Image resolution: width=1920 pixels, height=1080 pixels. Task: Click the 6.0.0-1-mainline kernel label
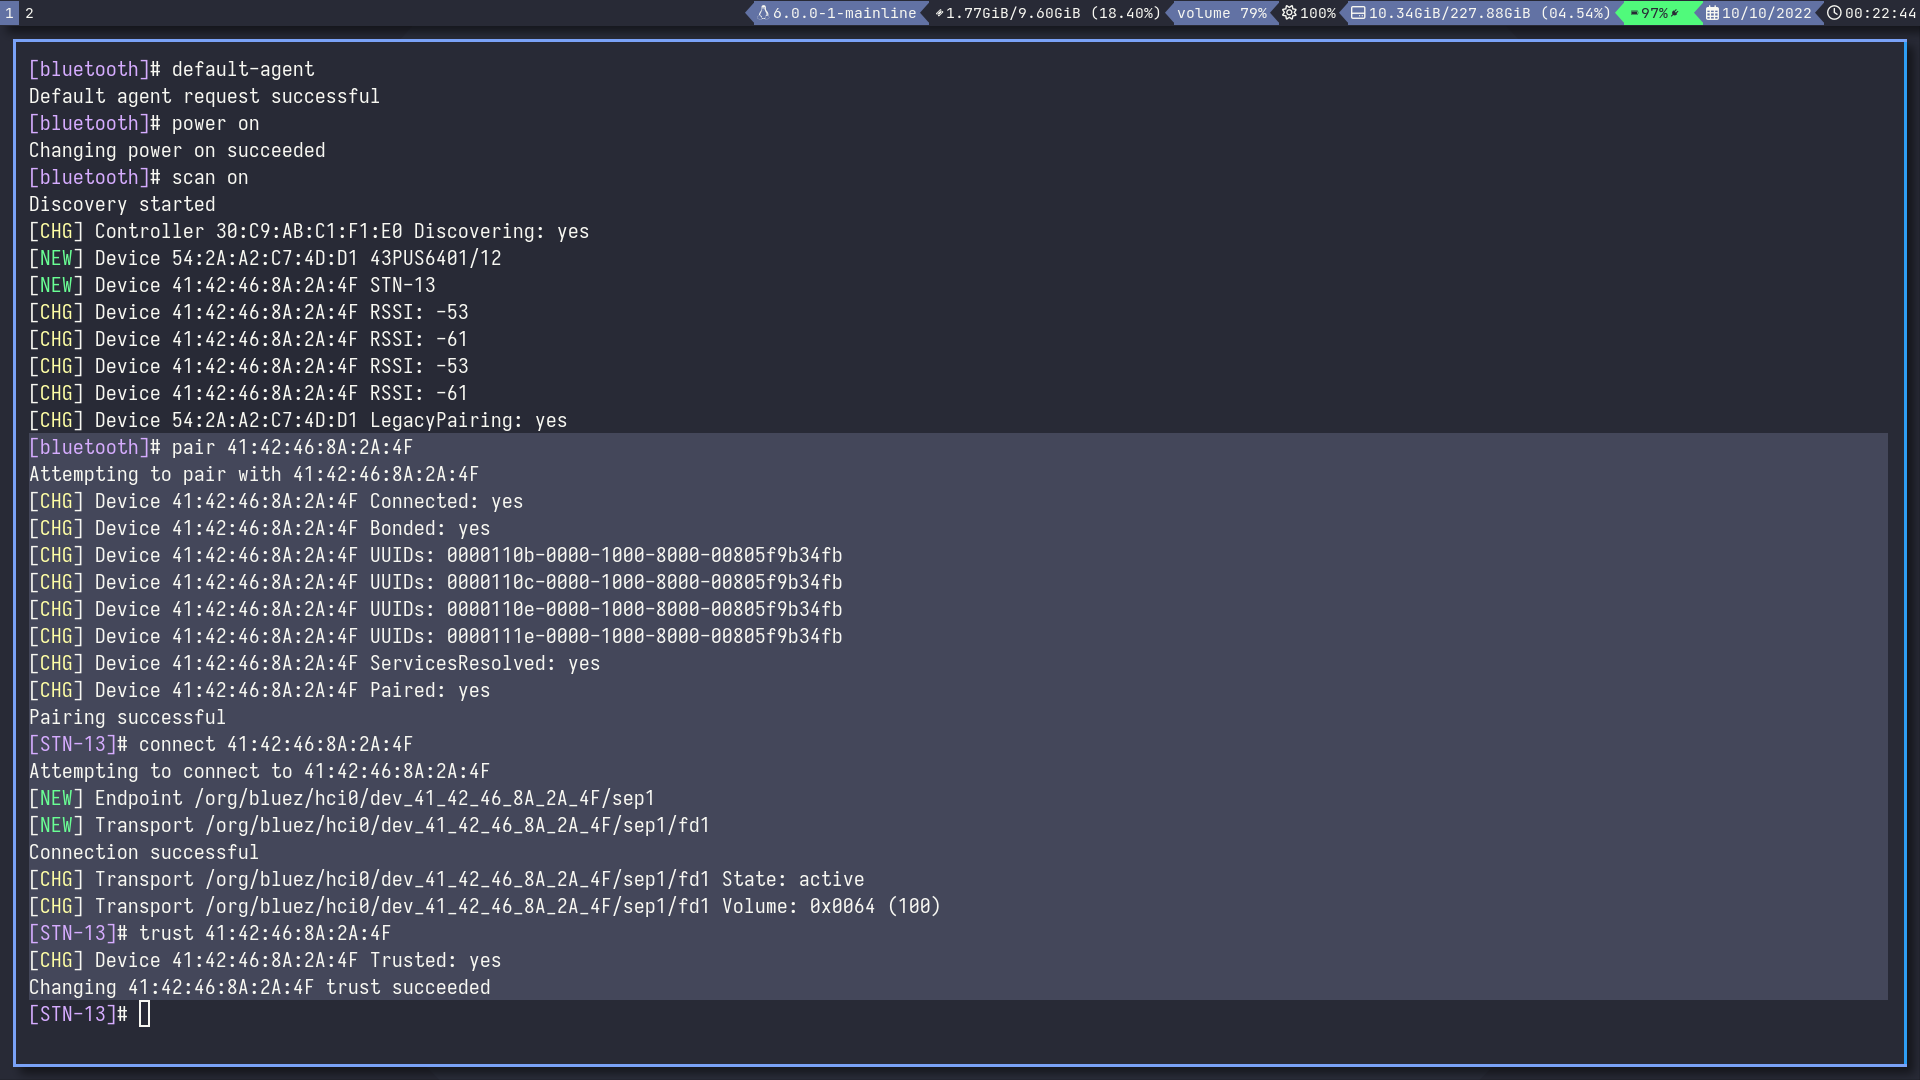pyautogui.click(x=844, y=13)
